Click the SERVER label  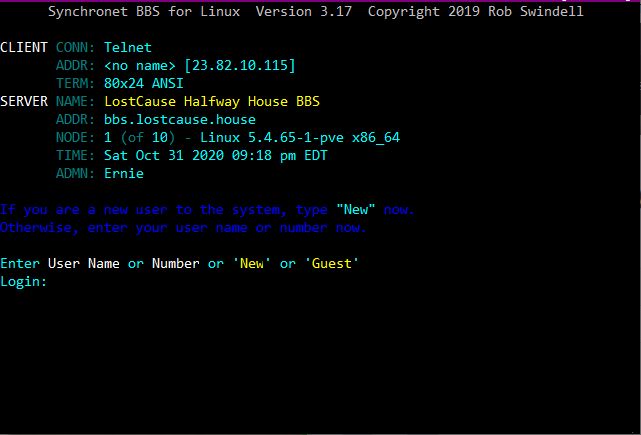pos(24,101)
